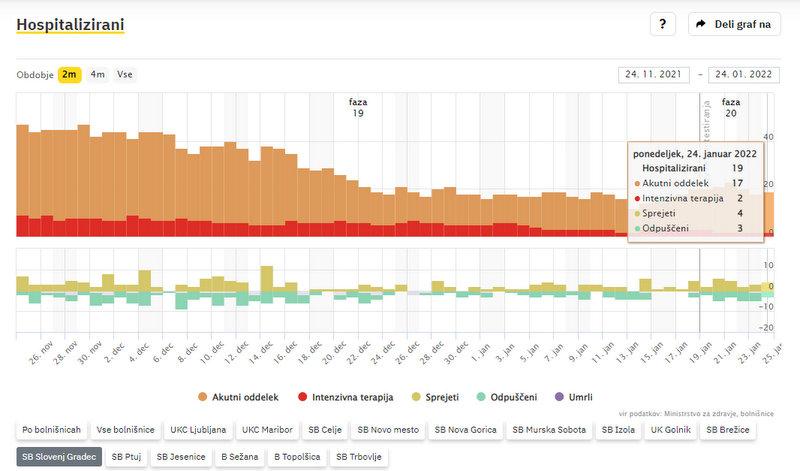Screen dimensions: 800x471
Task: Switch to SB Celje hospital
Action: tap(324, 430)
